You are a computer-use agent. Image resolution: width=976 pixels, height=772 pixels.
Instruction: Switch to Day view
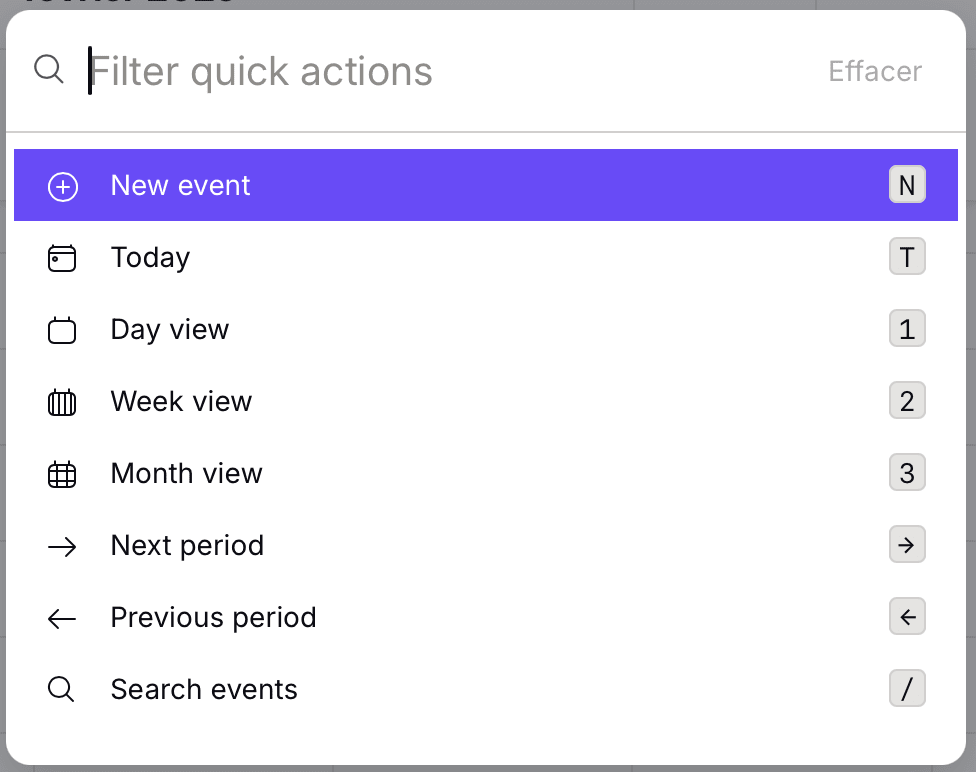coord(170,330)
